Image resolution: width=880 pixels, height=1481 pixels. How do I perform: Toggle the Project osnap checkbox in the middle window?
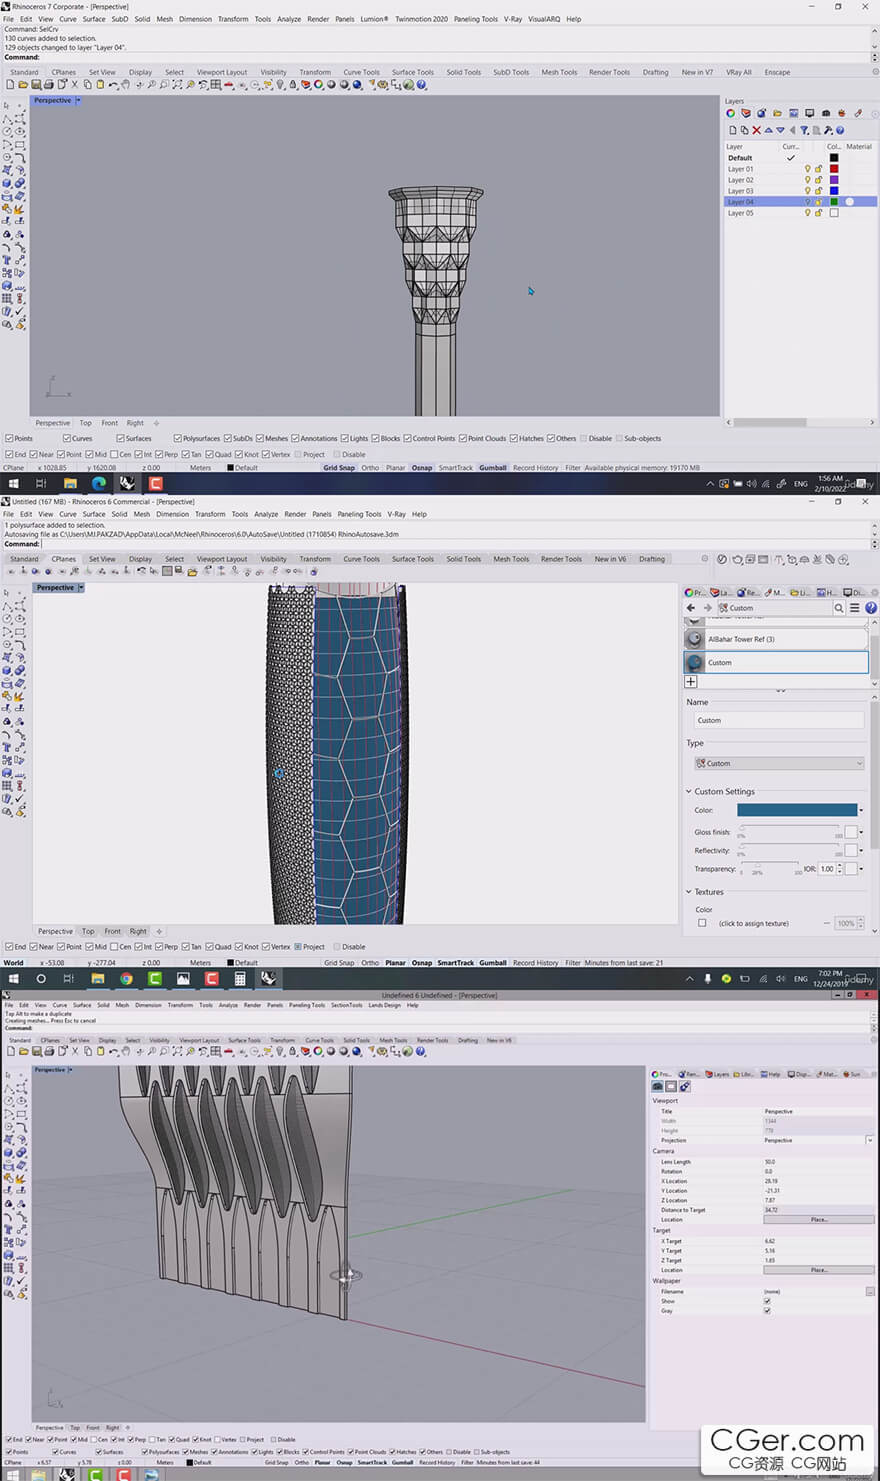click(x=298, y=946)
